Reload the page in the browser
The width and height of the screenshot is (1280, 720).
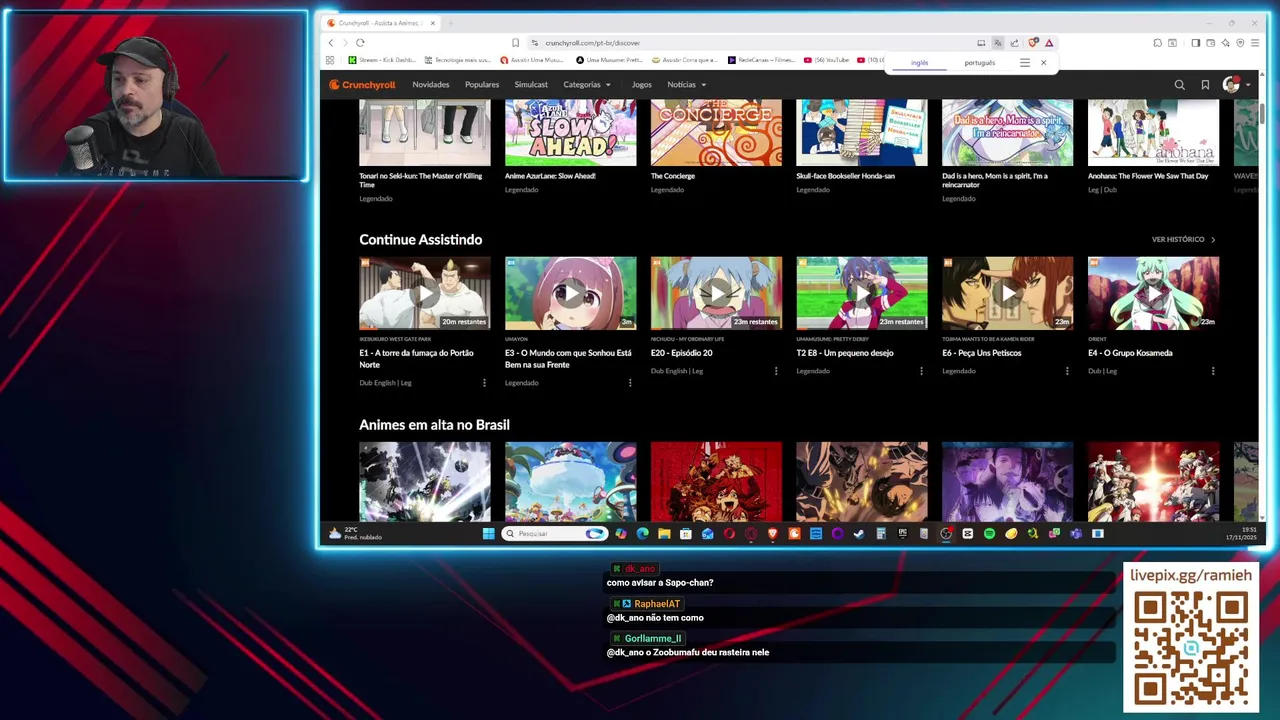pos(360,43)
